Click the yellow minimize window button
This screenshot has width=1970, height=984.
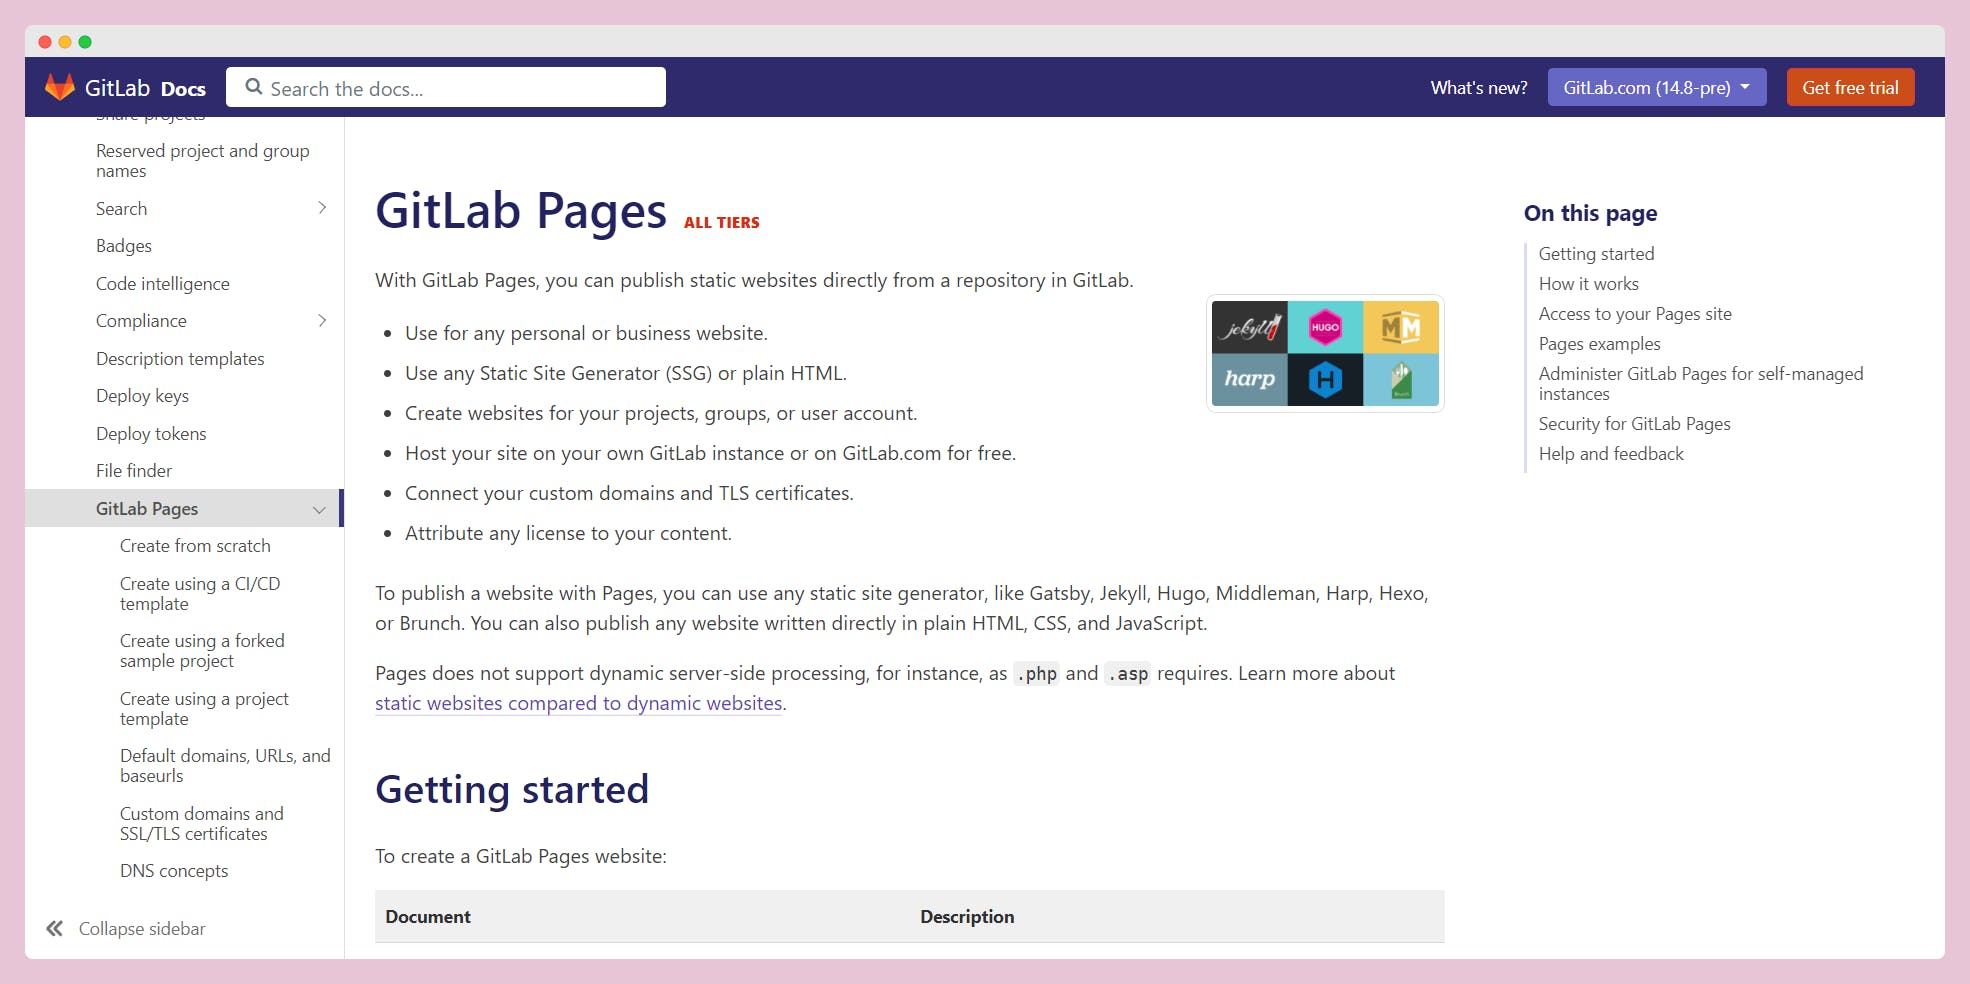pyautogui.click(x=65, y=42)
